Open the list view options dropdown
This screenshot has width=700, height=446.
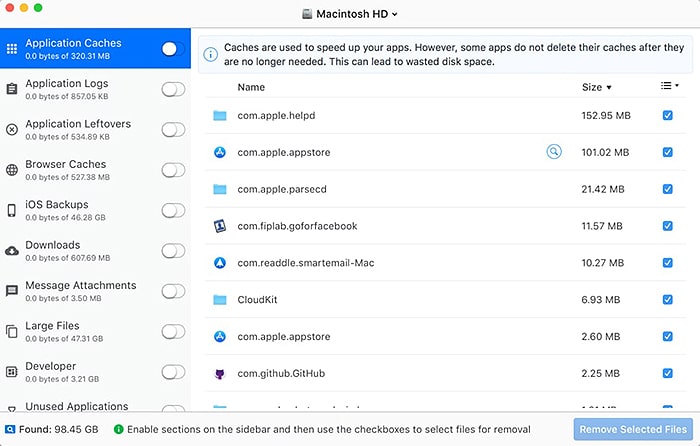click(x=670, y=86)
